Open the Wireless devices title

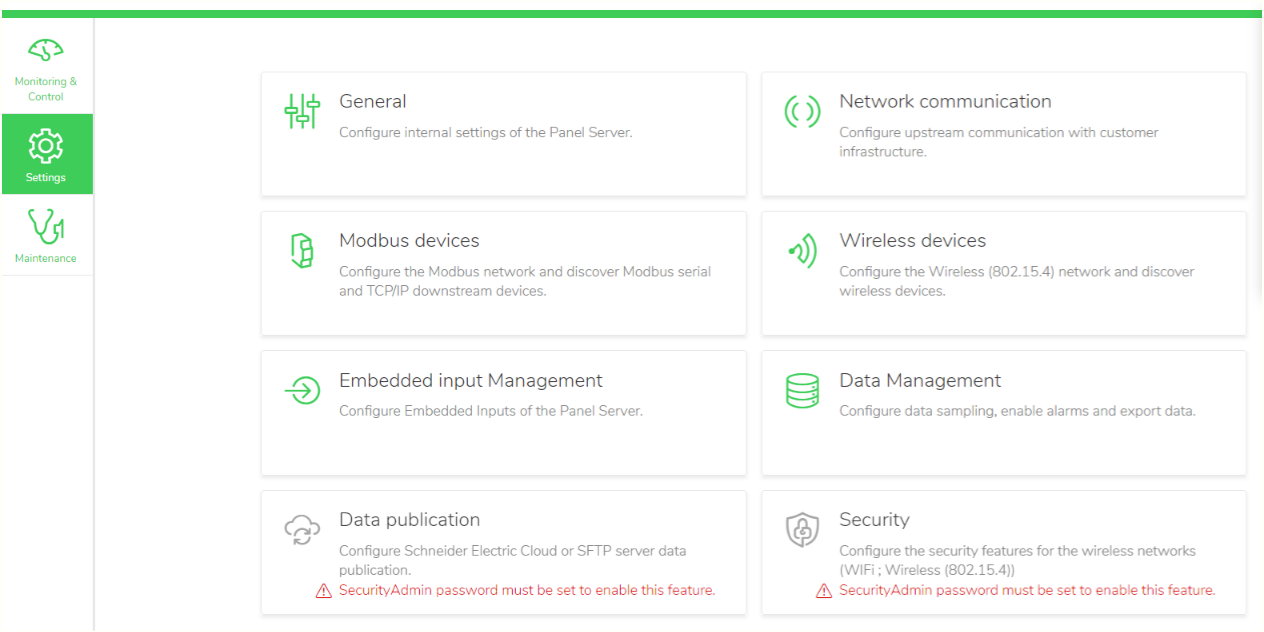(x=913, y=240)
